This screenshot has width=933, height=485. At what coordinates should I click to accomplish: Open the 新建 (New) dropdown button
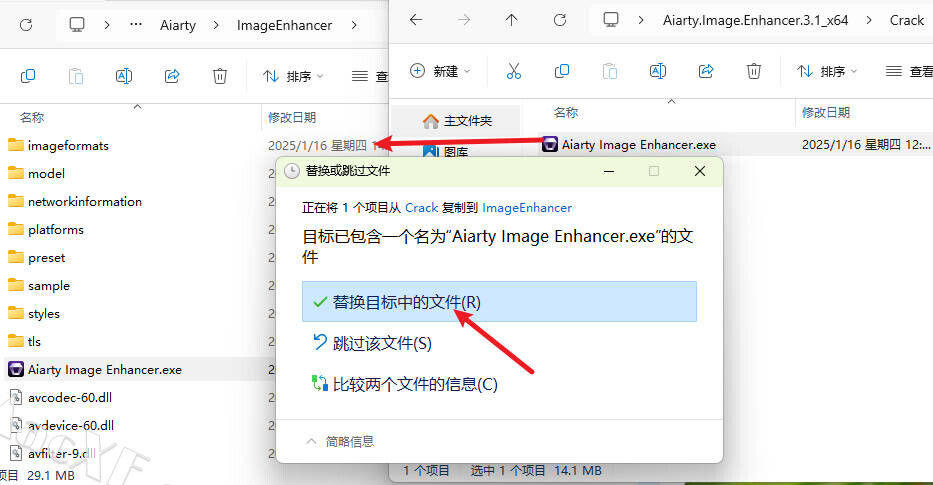tap(440, 71)
